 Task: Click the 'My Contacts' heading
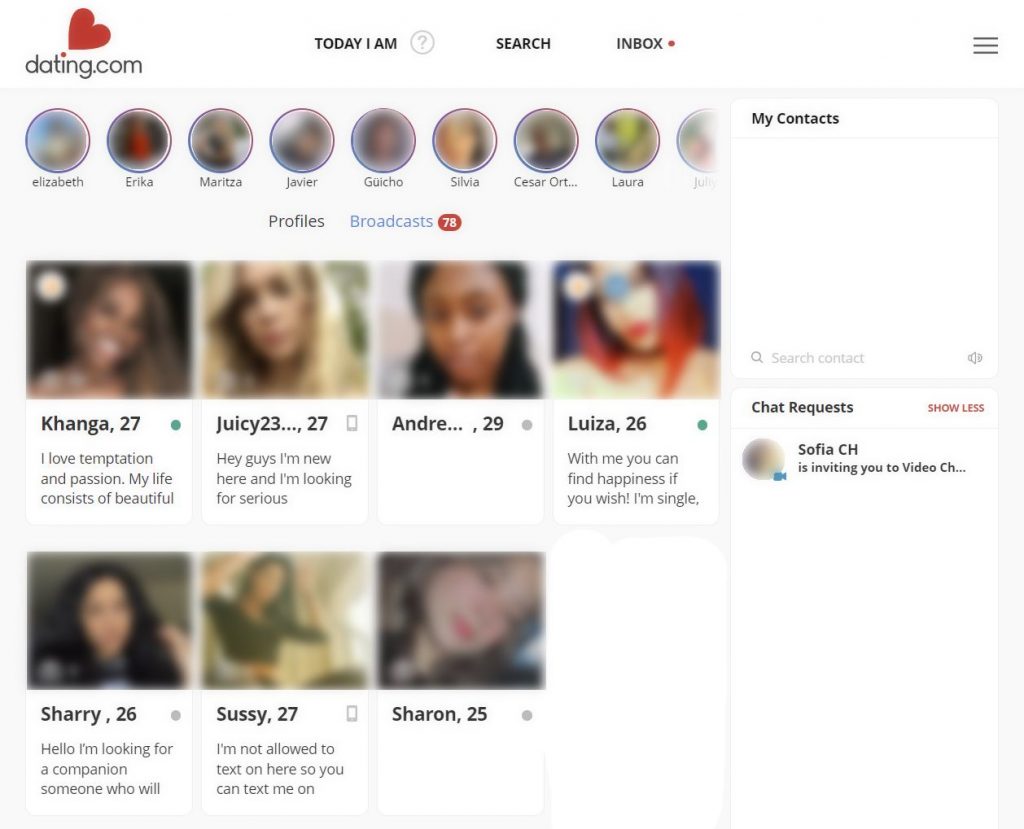795,118
